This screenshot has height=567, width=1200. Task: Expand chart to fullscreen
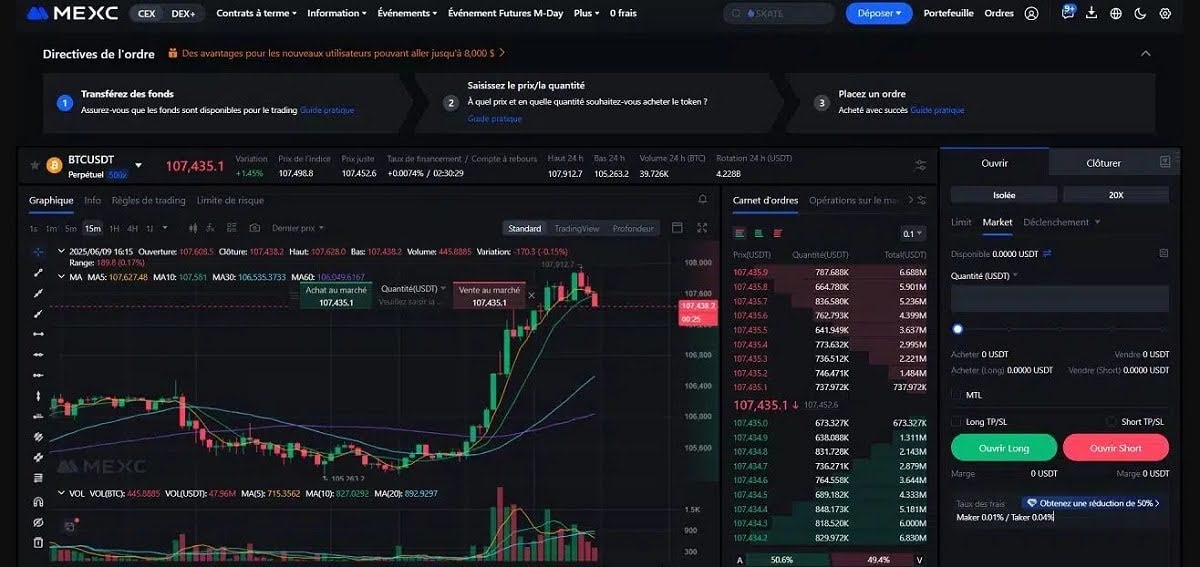point(702,228)
